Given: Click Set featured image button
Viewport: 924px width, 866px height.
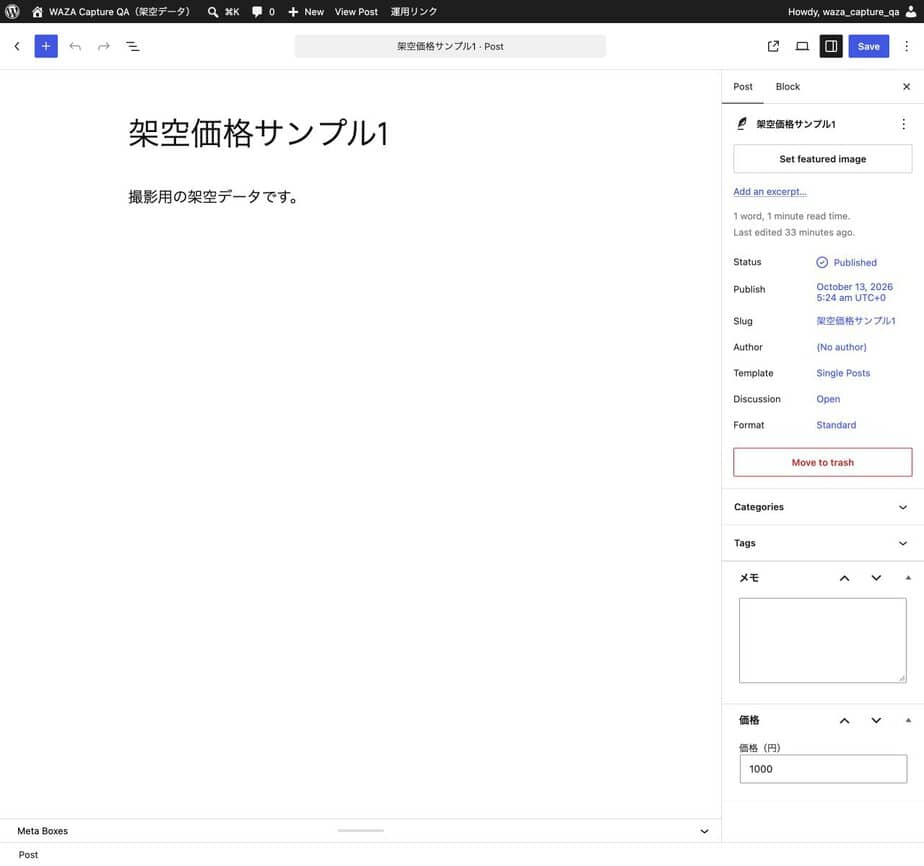Looking at the screenshot, I should 823,158.
